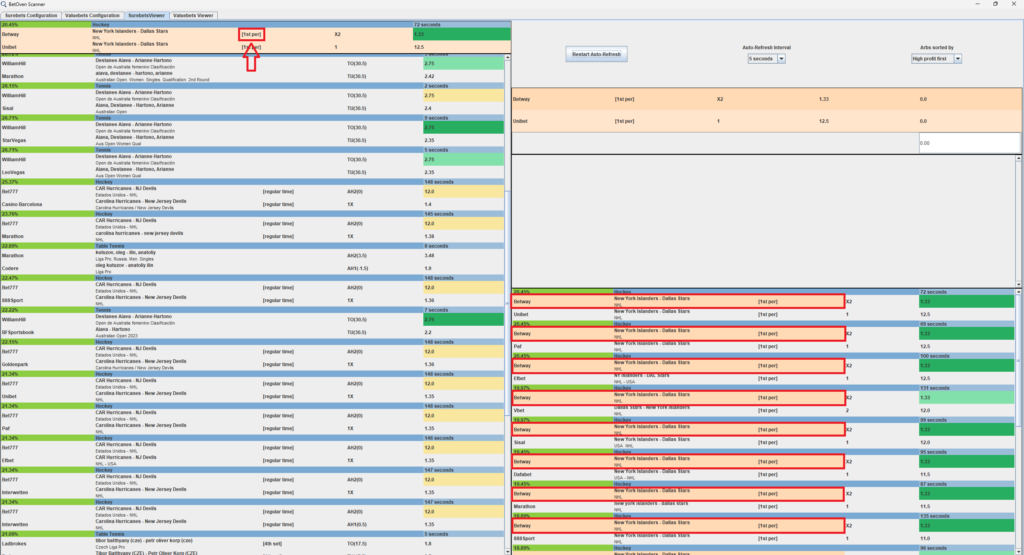Viewport: 1024px width, 555px height.
Task: Click the 3.48 odds cell
Action: pos(429,255)
